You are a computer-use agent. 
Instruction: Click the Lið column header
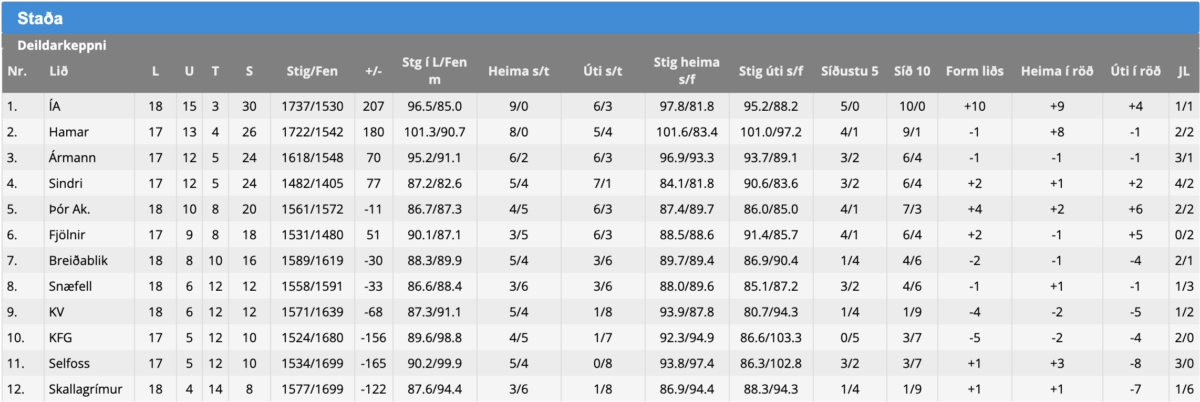[57, 71]
